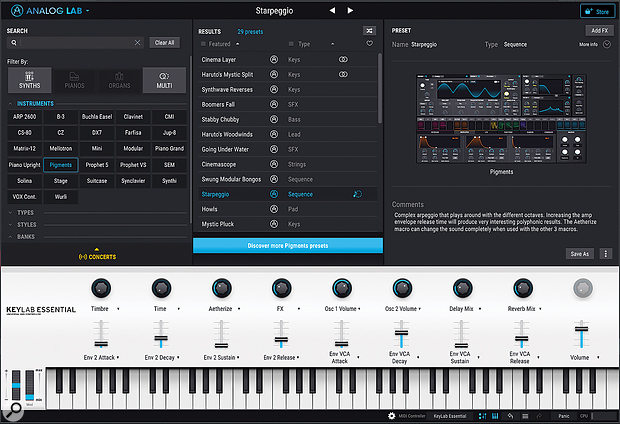Click the undo arrow icon
This screenshot has height=424, width=620.
[x=510, y=416]
